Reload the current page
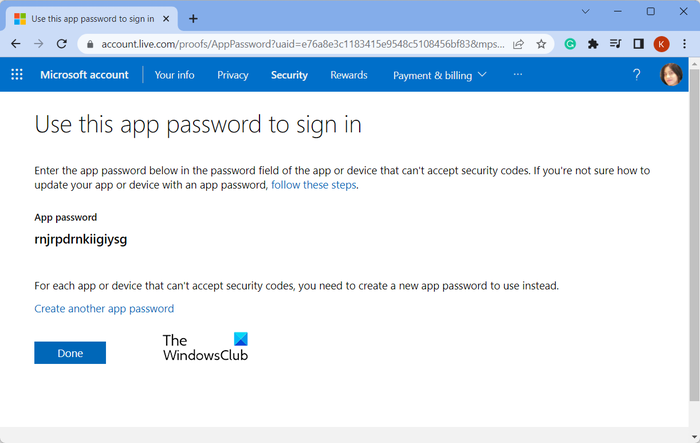This screenshot has width=700, height=443. (62, 44)
